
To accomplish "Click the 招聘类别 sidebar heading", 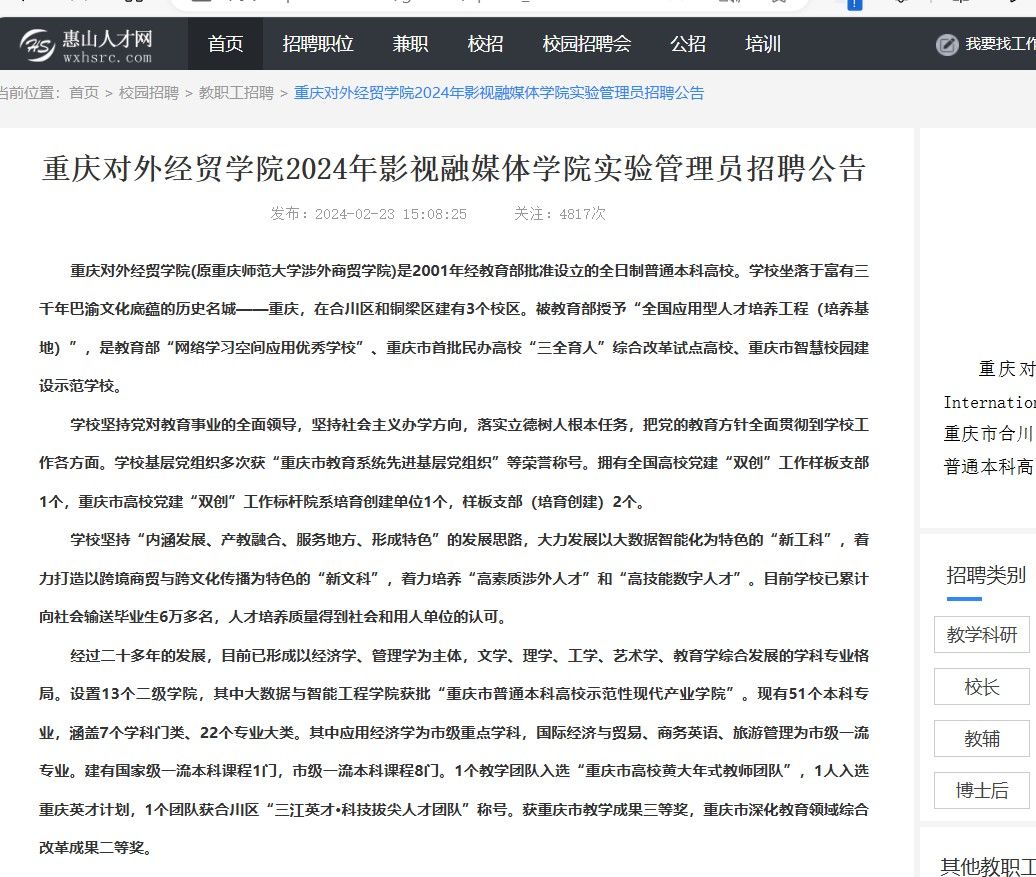I will tap(986, 575).
